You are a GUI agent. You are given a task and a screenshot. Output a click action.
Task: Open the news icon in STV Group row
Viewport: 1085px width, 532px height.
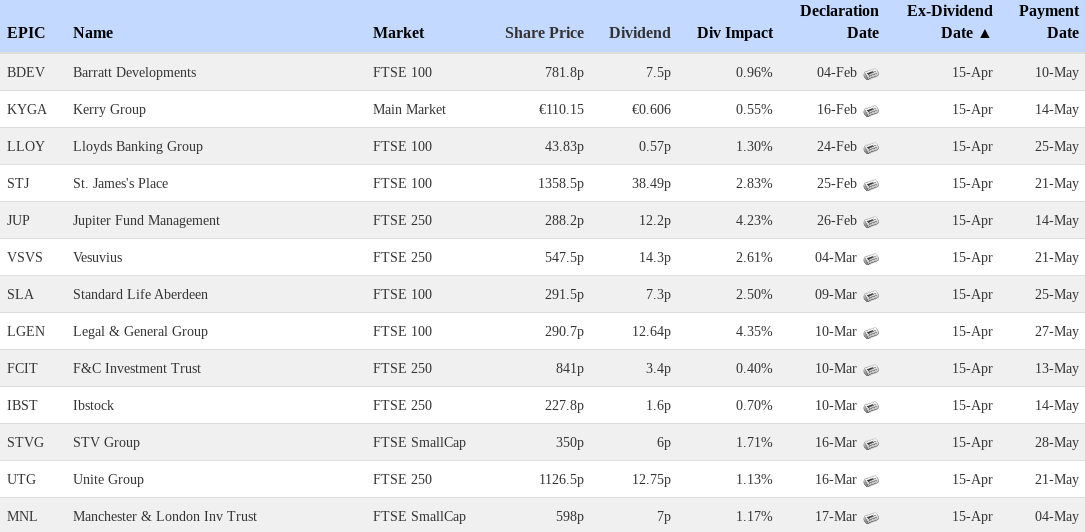871,443
